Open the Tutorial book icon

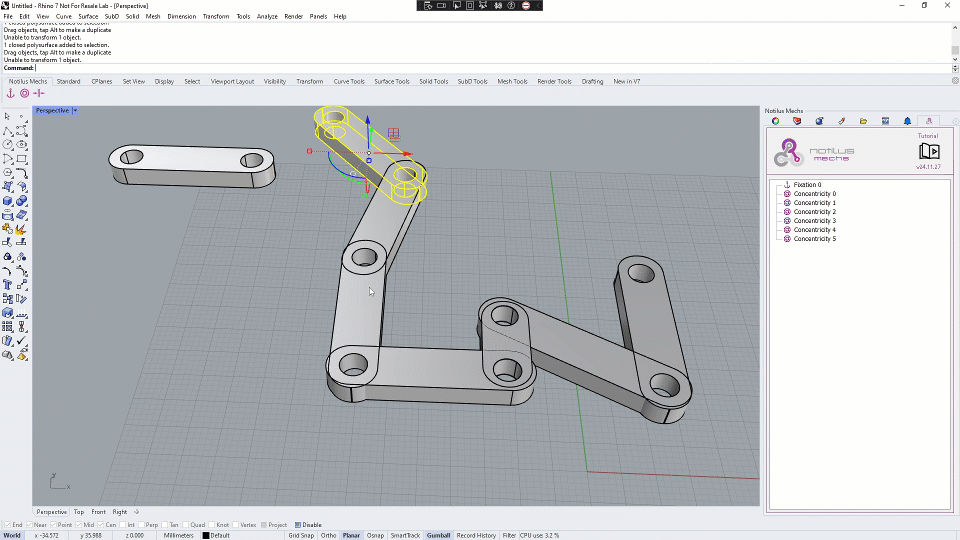tap(929, 151)
